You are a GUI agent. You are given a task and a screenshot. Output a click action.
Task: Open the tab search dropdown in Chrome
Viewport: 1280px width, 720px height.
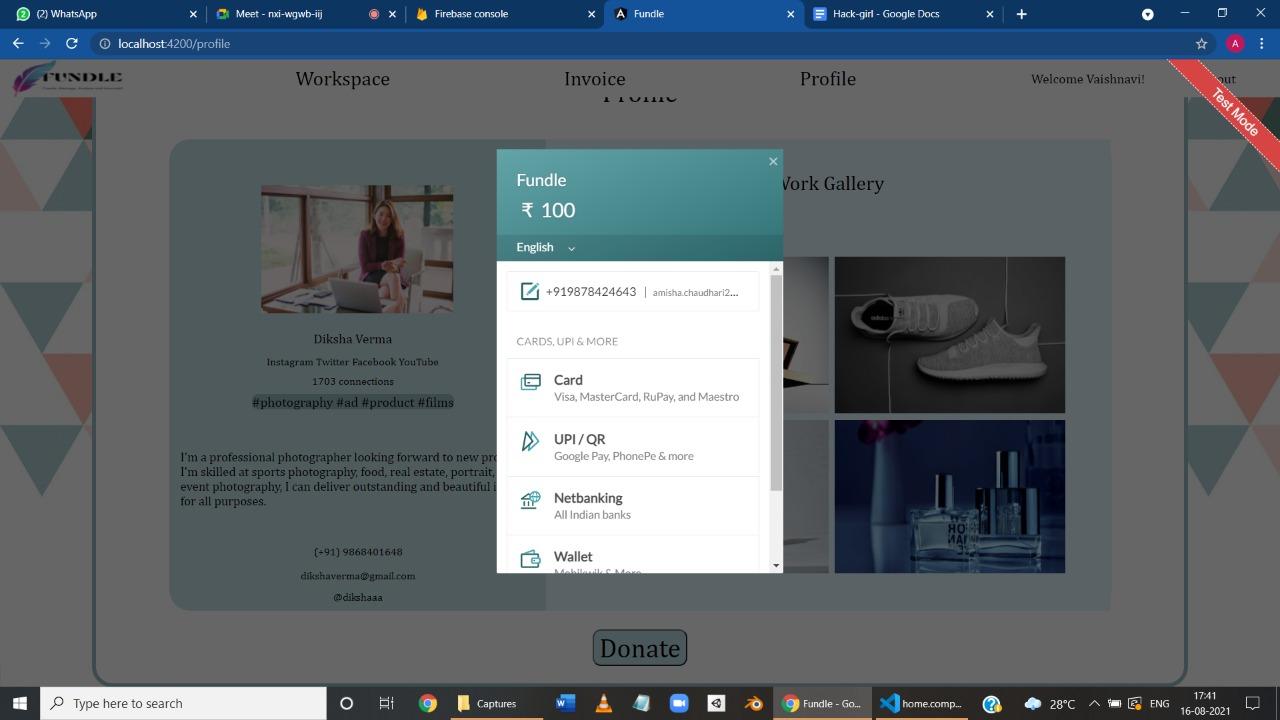1148,14
